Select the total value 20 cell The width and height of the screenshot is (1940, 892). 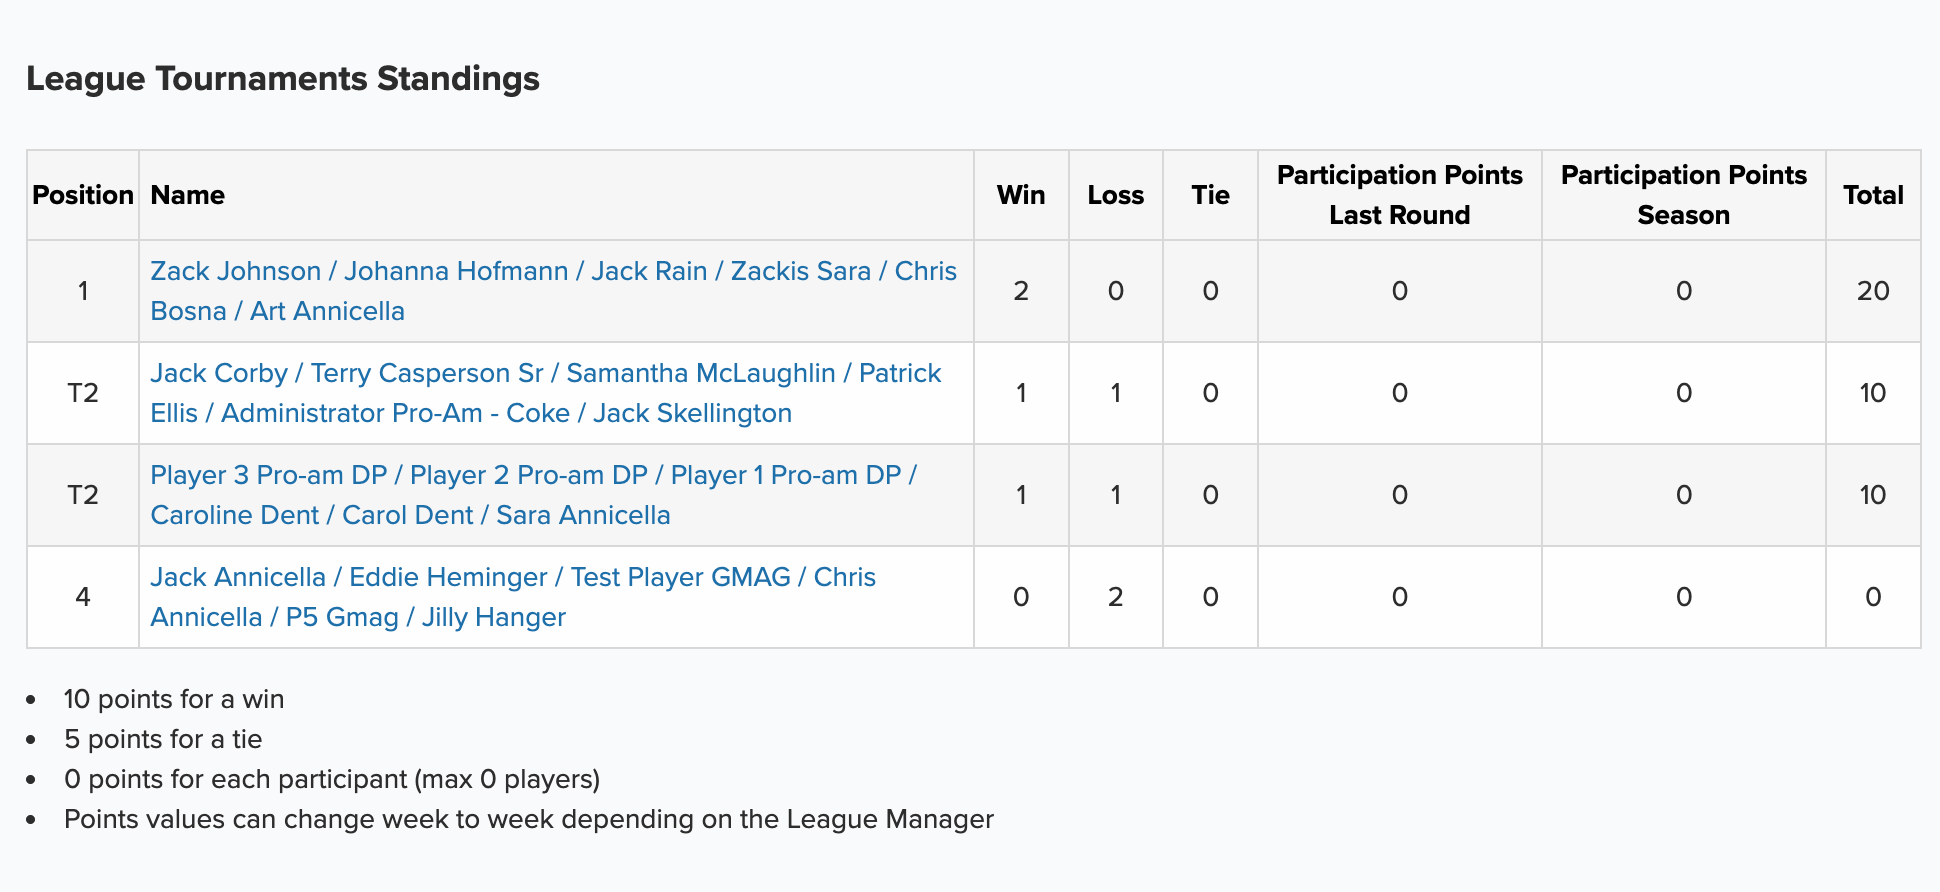1873,291
